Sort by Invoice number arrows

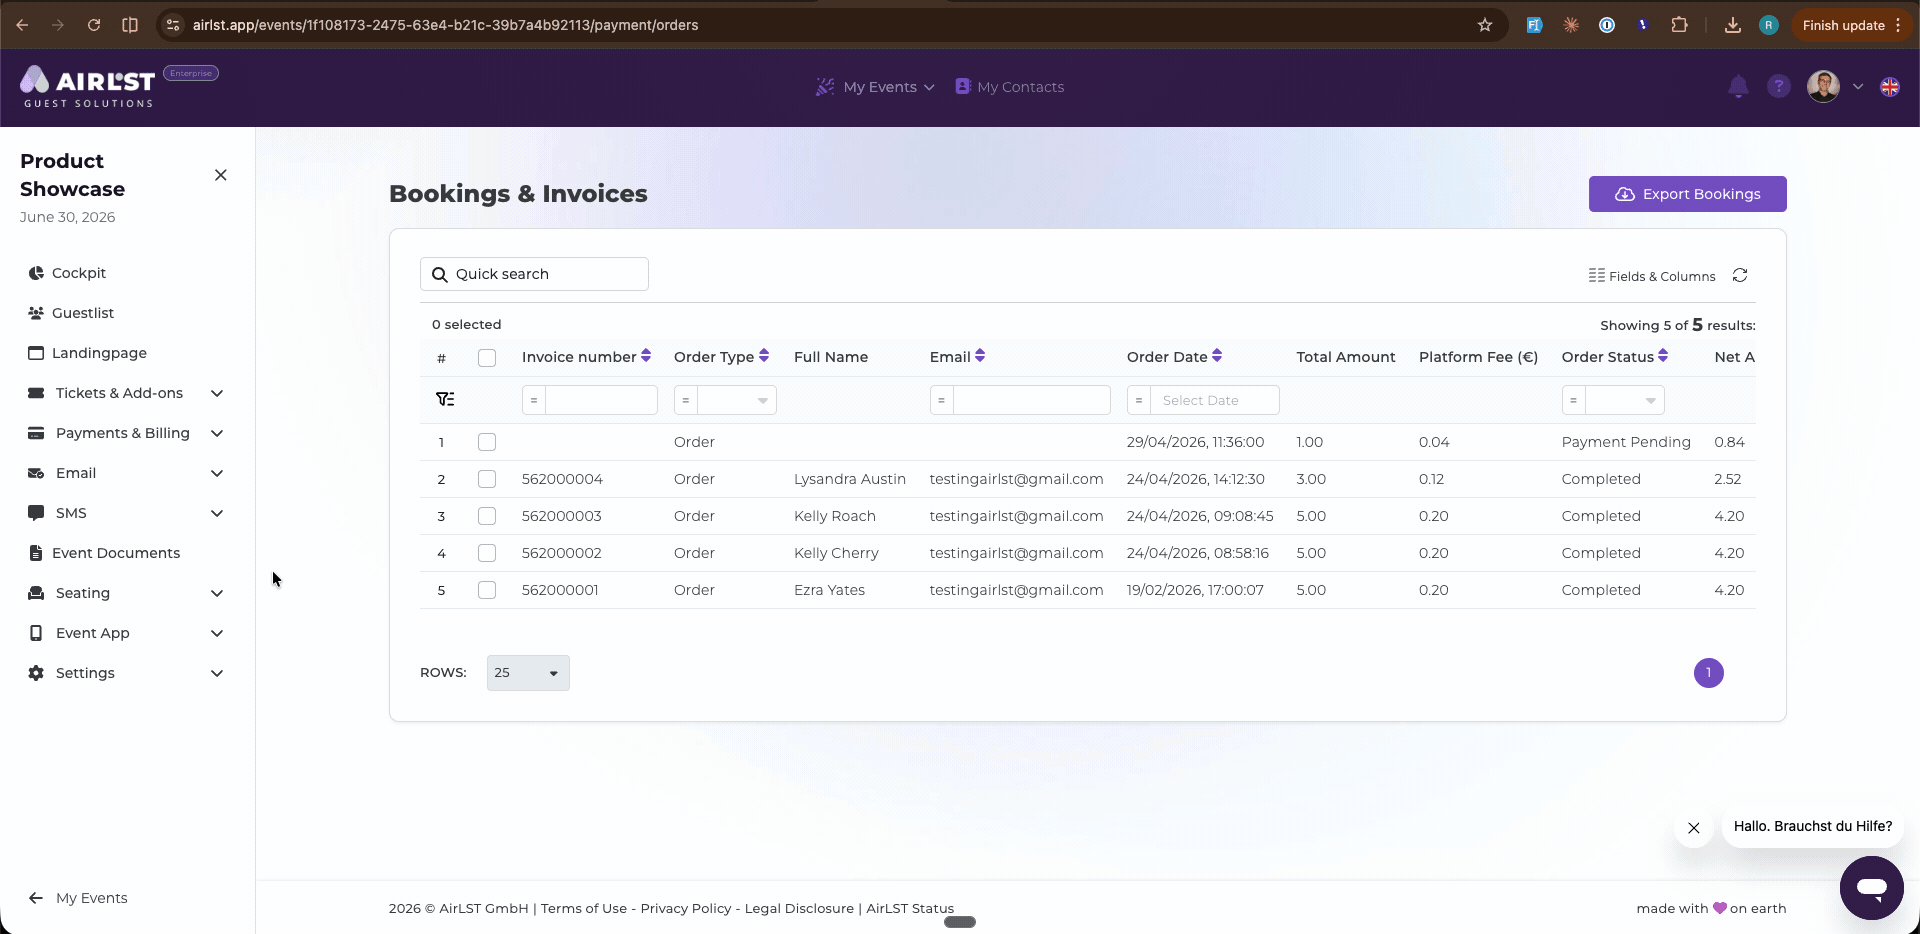click(x=646, y=356)
